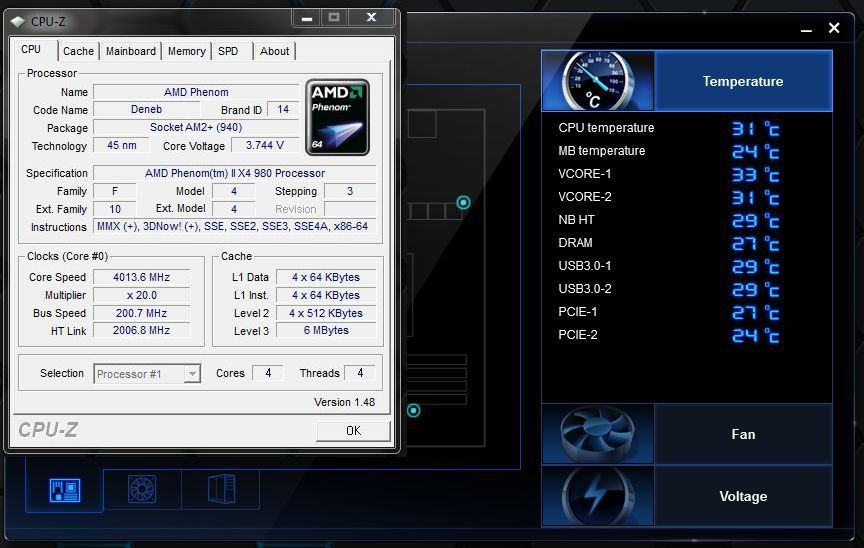This screenshot has height=548, width=864.
Task: Click Level 3 cache value '6 MBytes'
Action: [326, 330]
